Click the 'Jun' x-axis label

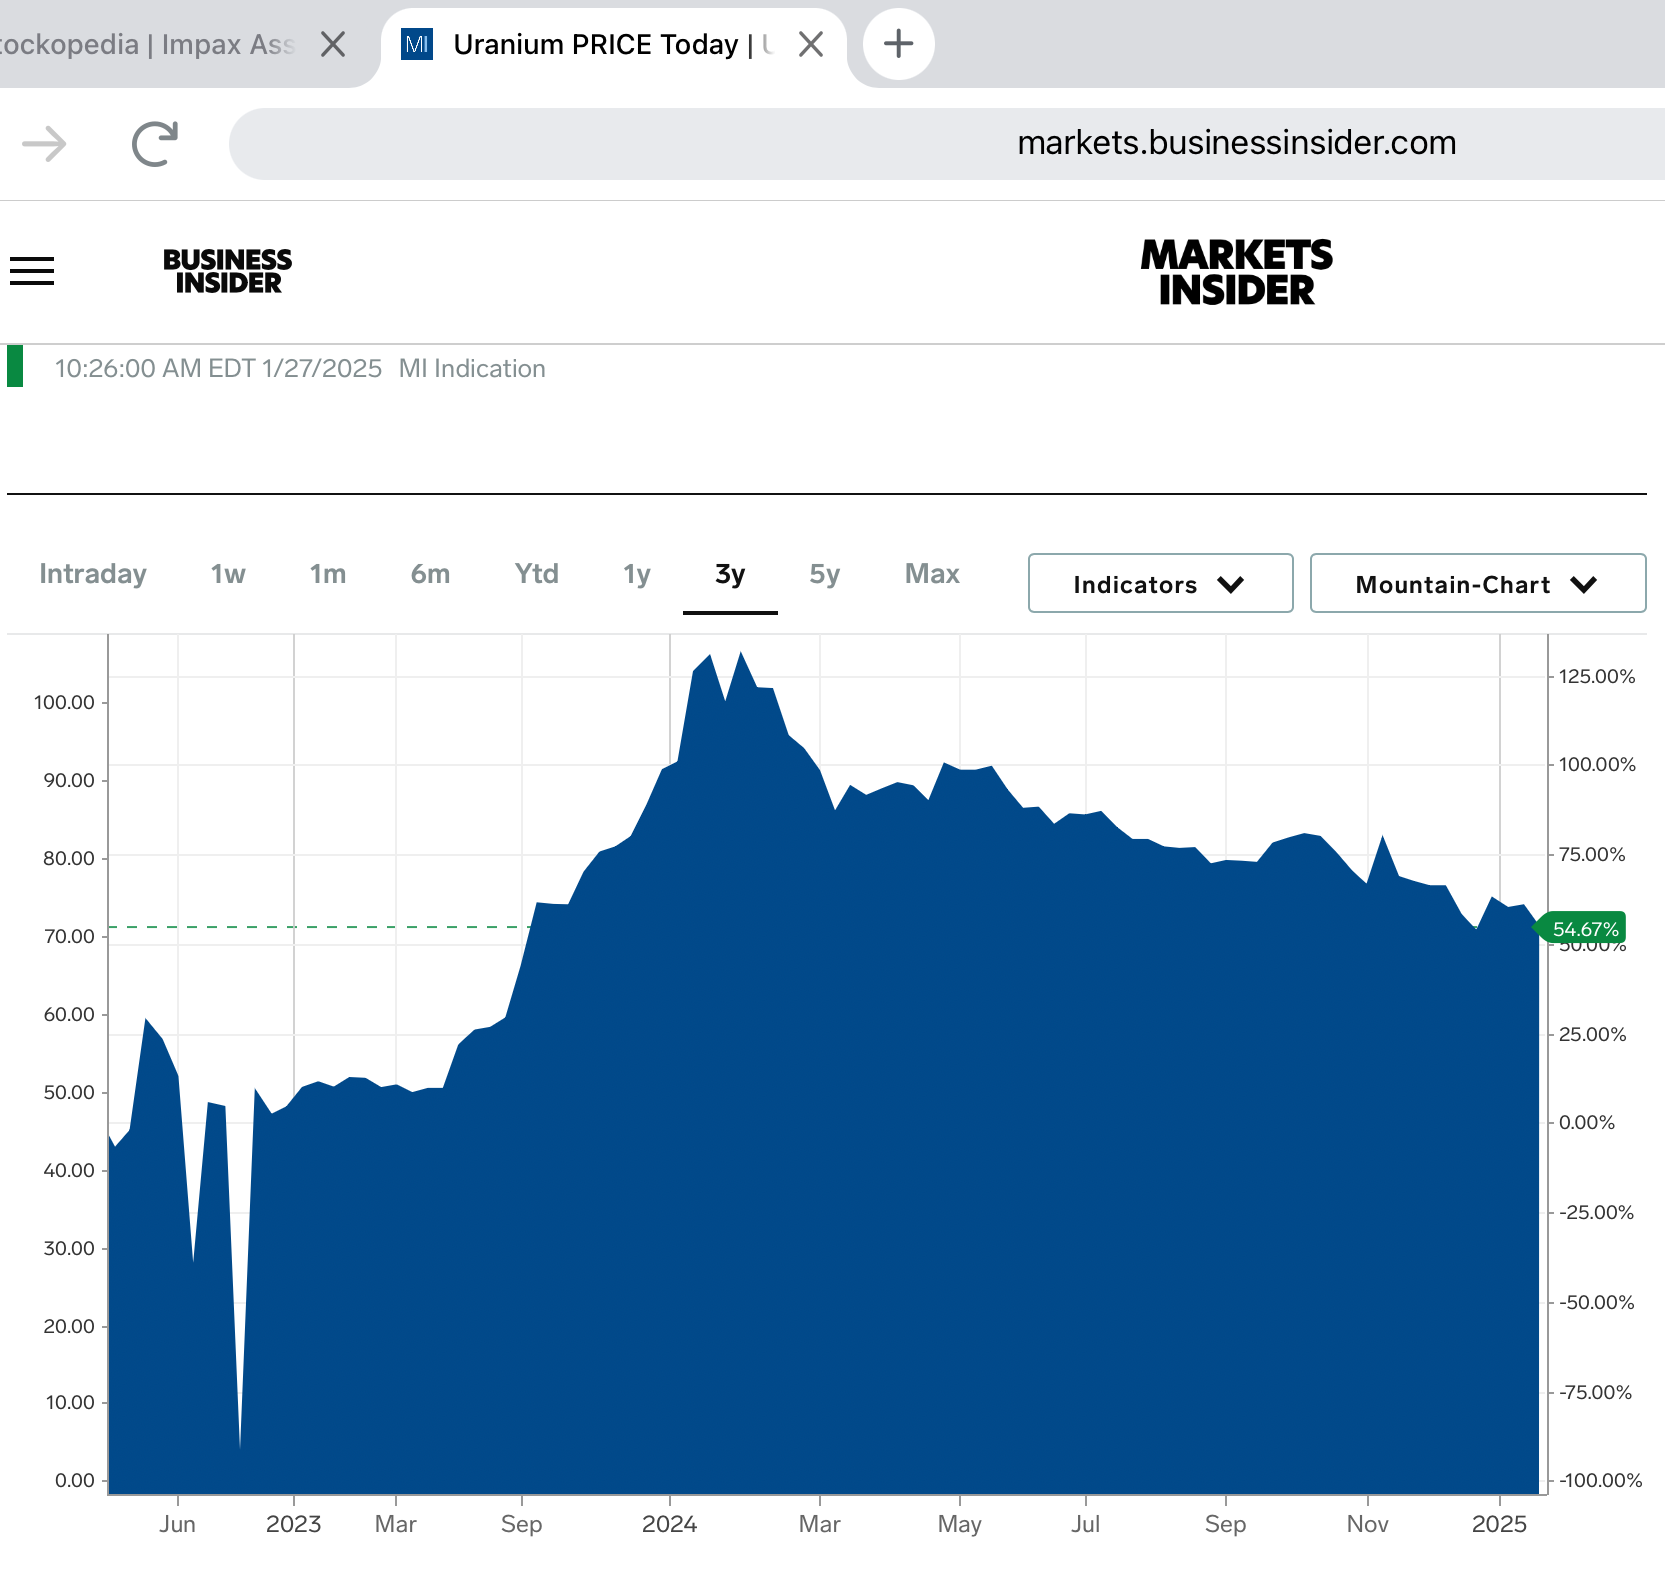coord(177,1524)
